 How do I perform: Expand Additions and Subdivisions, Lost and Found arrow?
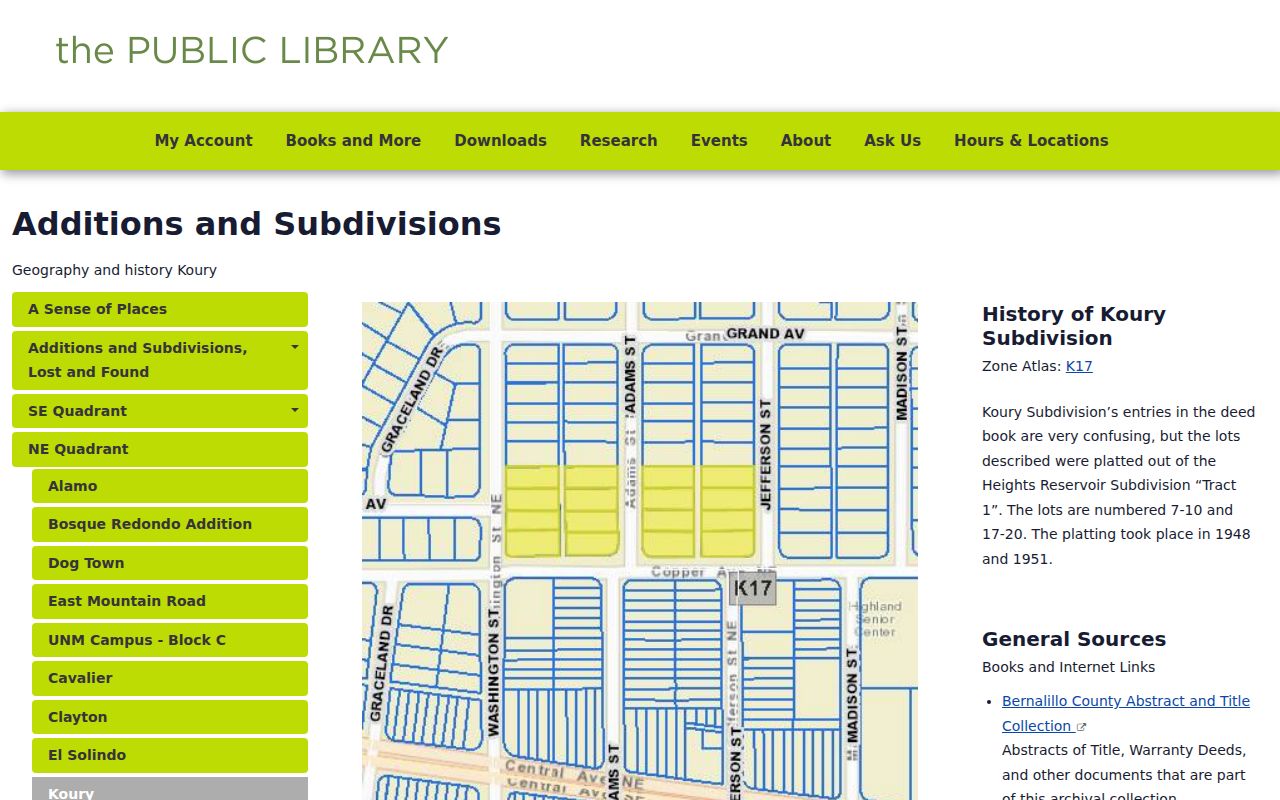pos(295,348)
